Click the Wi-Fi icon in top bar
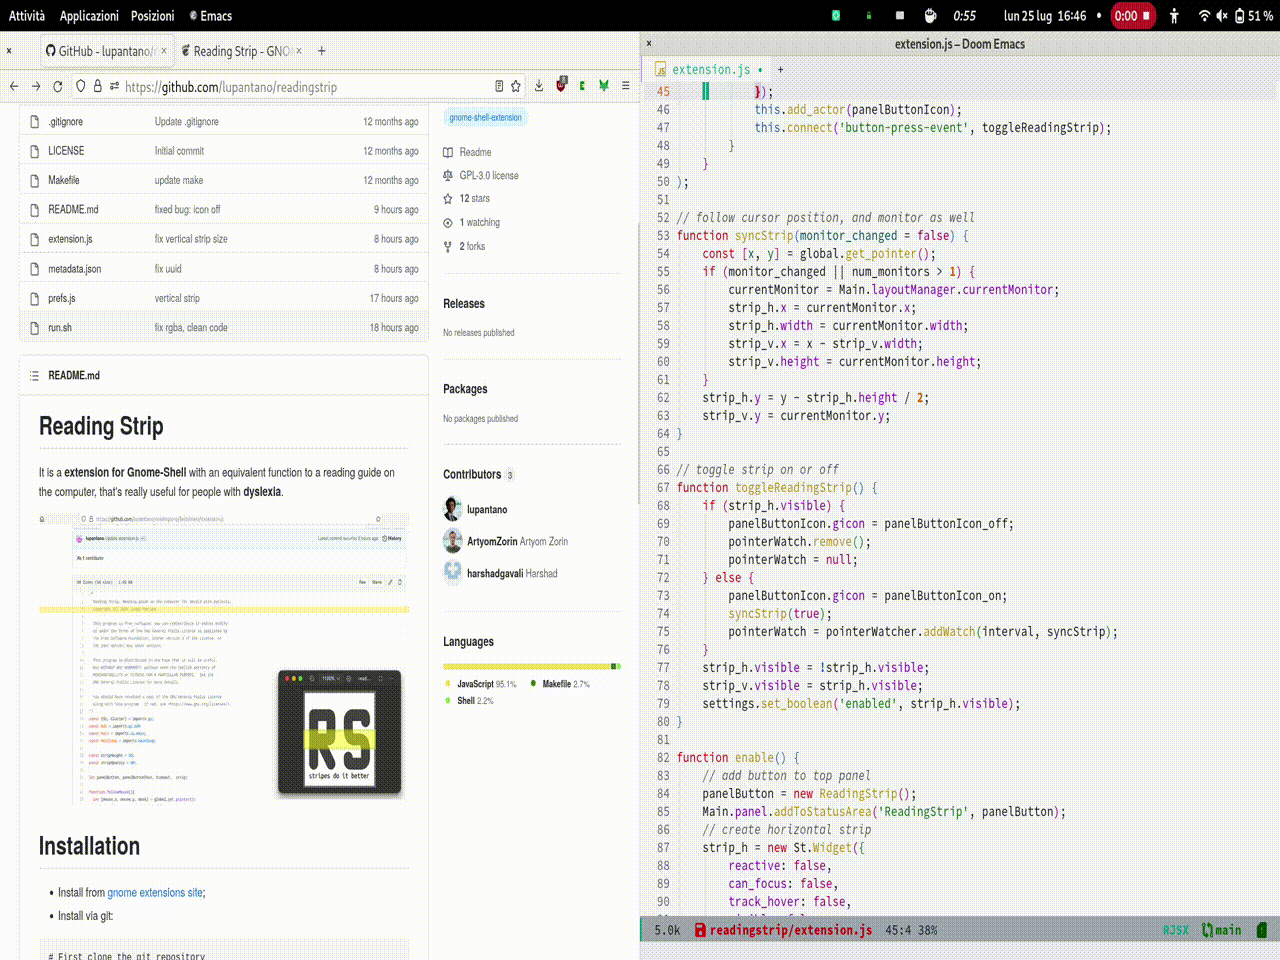The image size is (1280, 960). [1204, 16]
